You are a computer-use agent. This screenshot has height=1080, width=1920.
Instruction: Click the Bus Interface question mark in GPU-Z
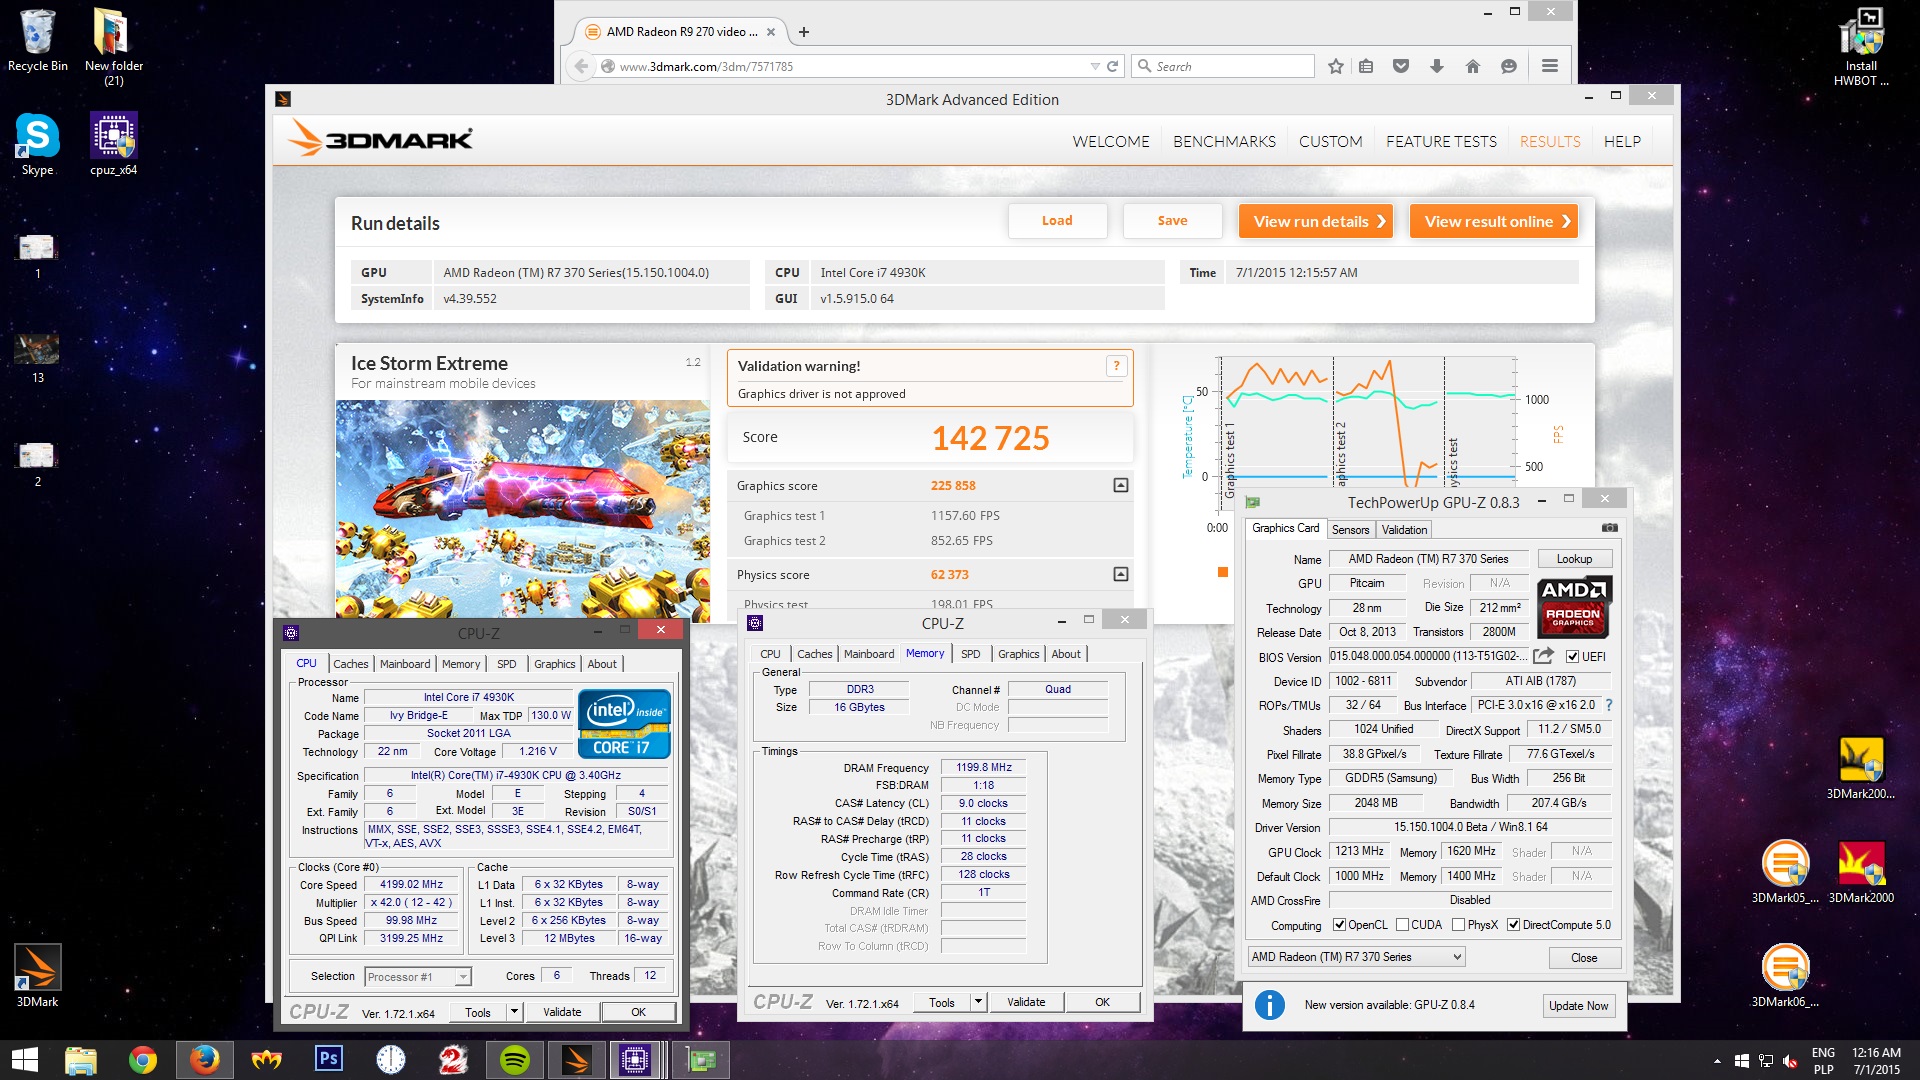click(1609, 705)
